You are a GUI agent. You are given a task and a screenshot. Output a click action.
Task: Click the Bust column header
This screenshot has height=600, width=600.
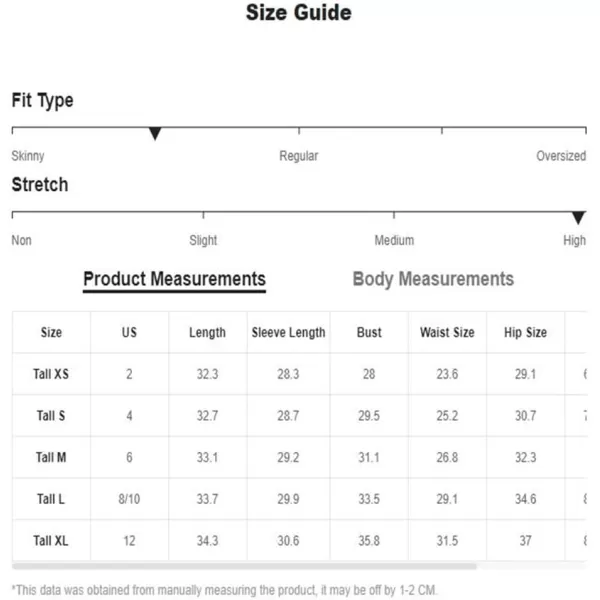369,332
